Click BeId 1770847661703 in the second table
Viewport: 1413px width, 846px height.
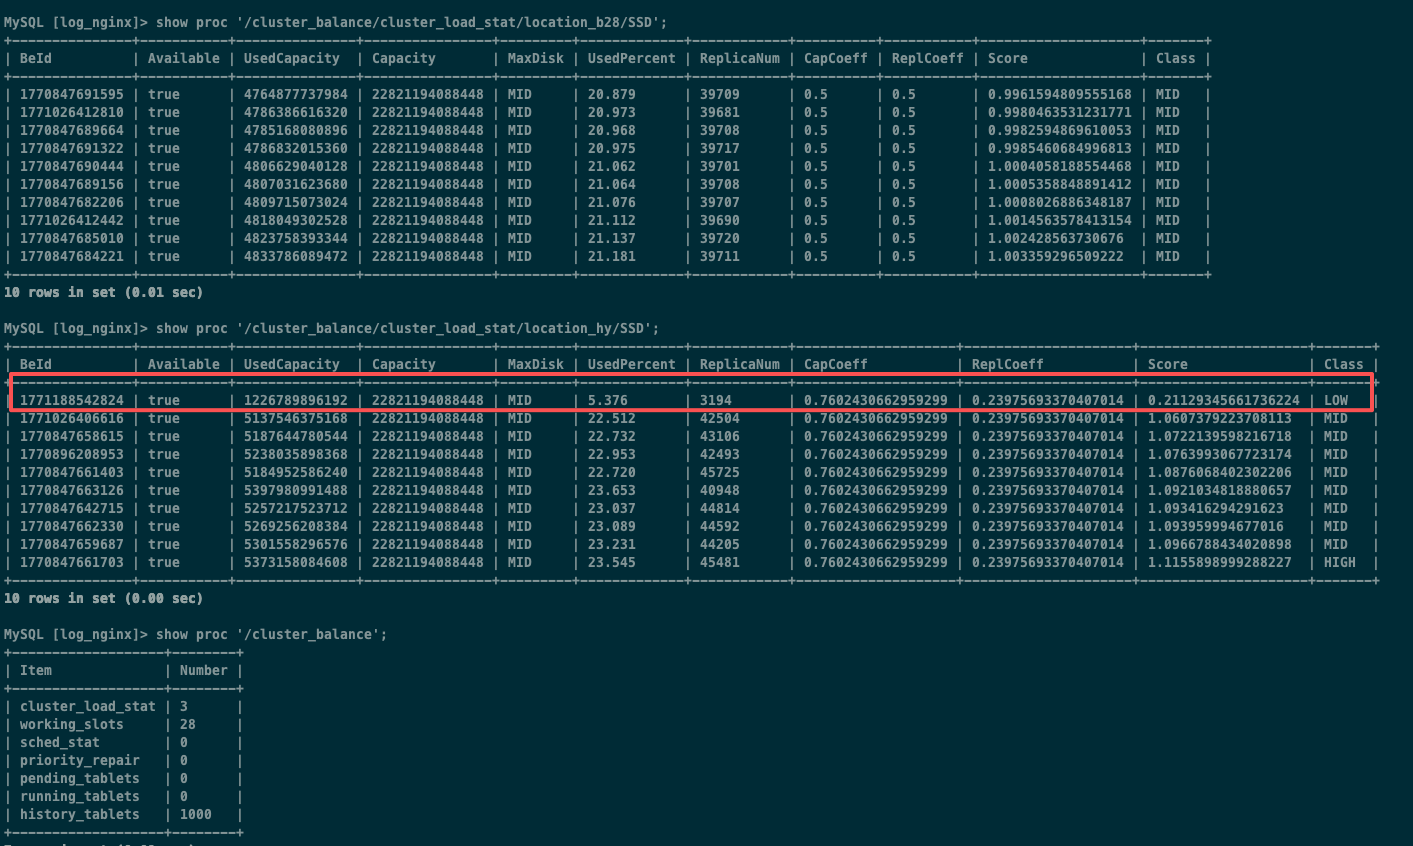72,562
